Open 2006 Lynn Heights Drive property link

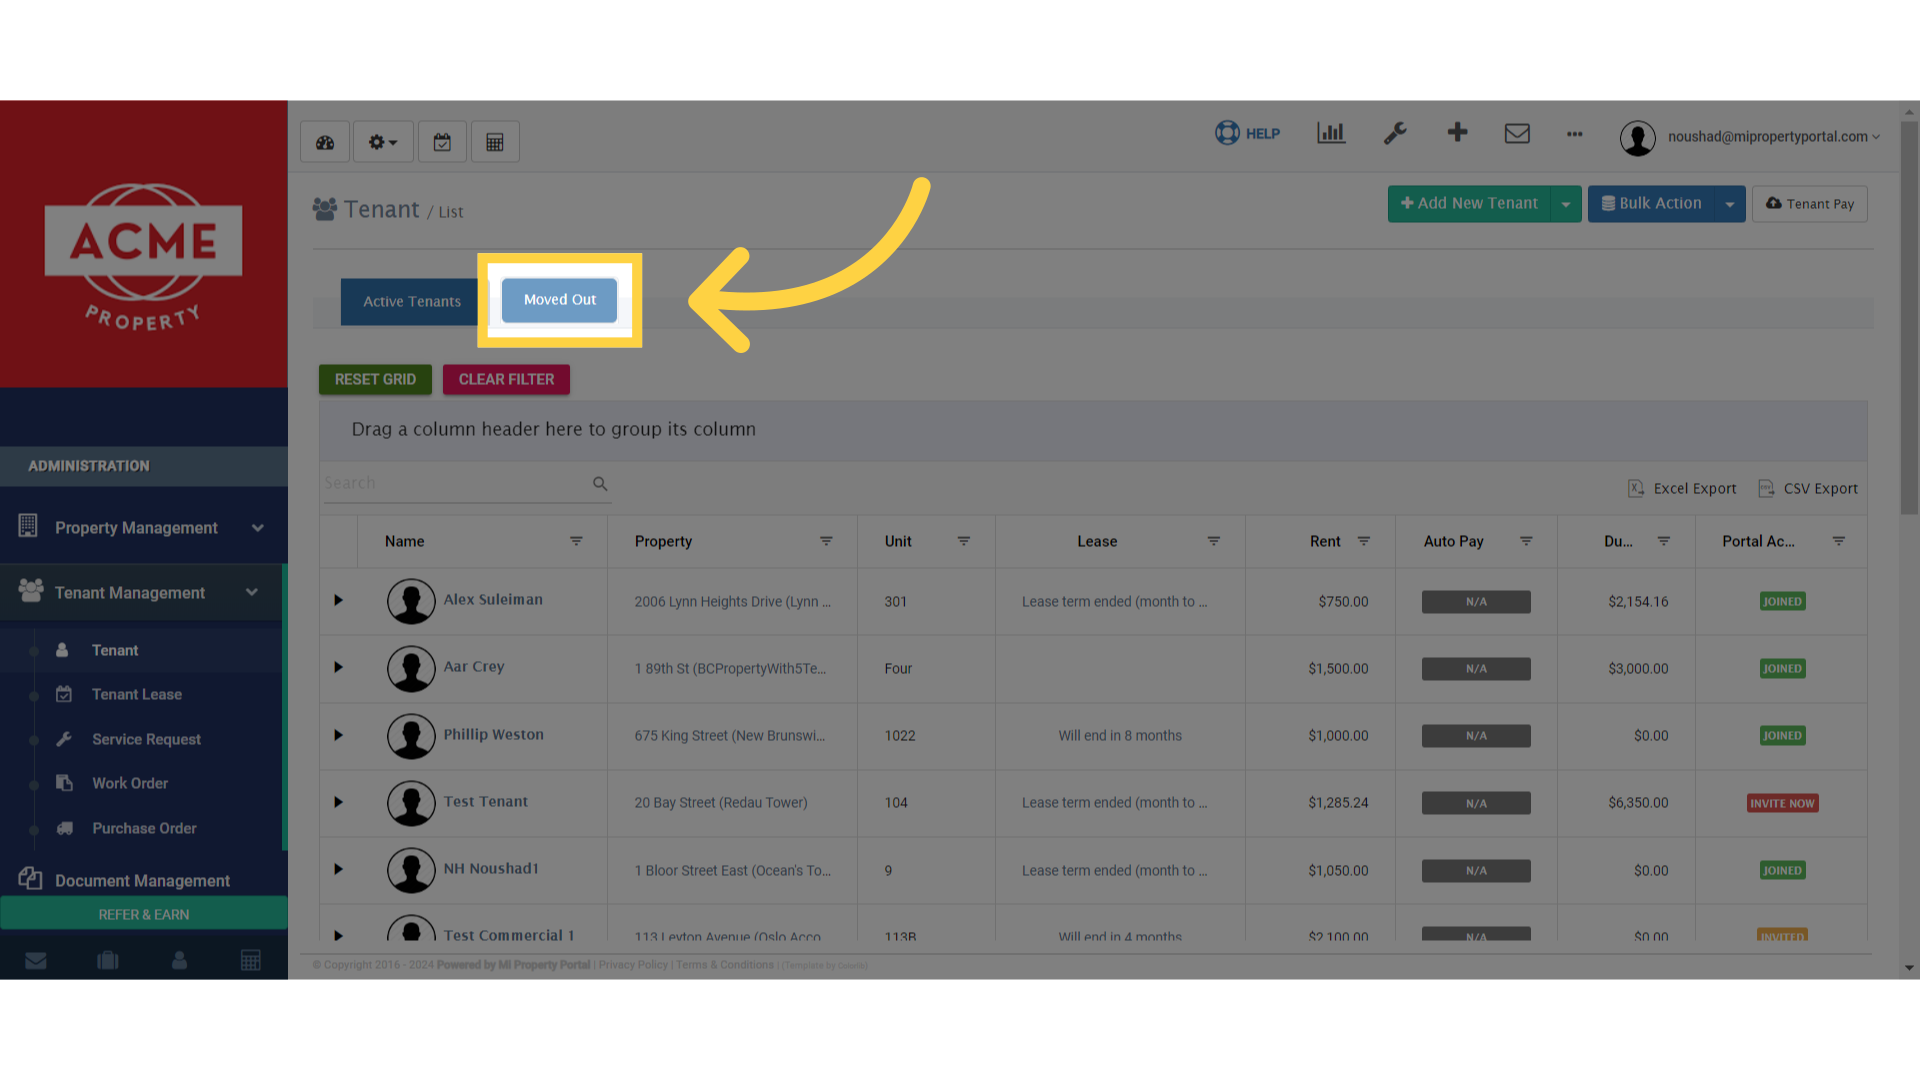[x=732, y=602]
